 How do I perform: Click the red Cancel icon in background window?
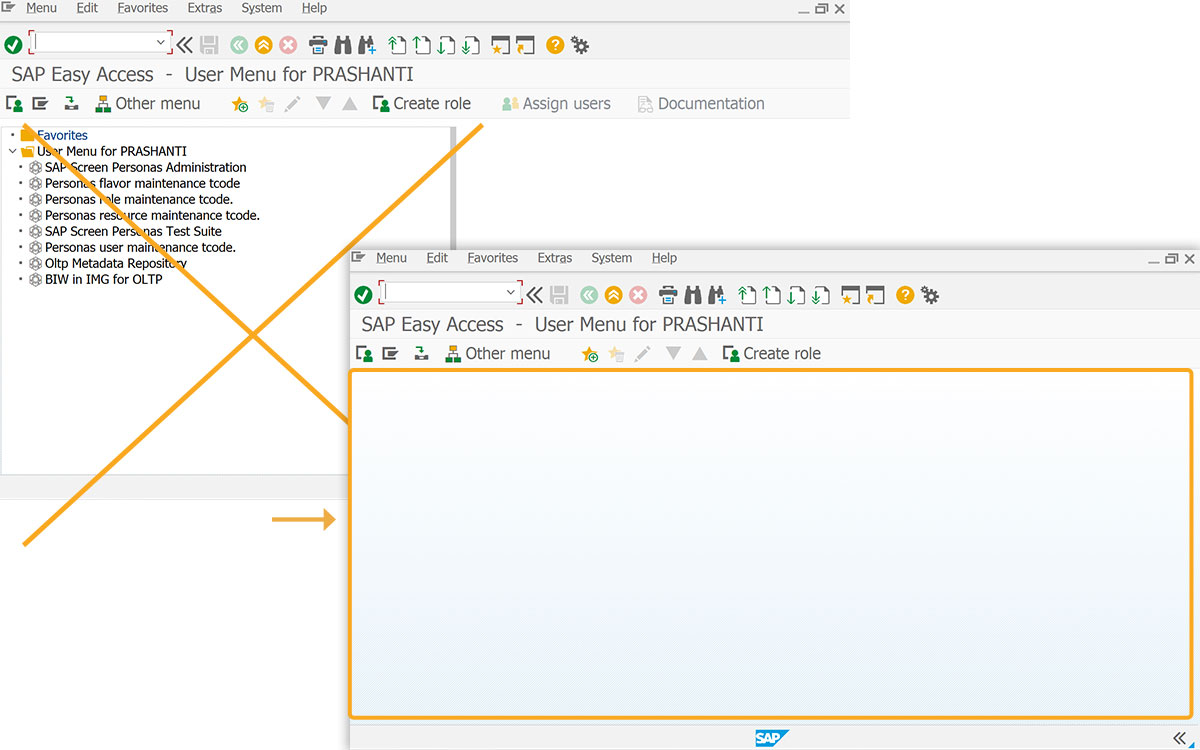click(288, 45)
